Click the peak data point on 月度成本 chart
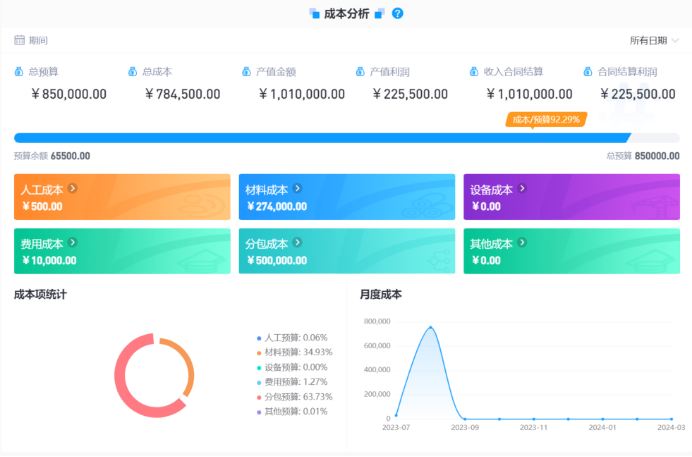This screenshot has width=692, height=457. 431,327
